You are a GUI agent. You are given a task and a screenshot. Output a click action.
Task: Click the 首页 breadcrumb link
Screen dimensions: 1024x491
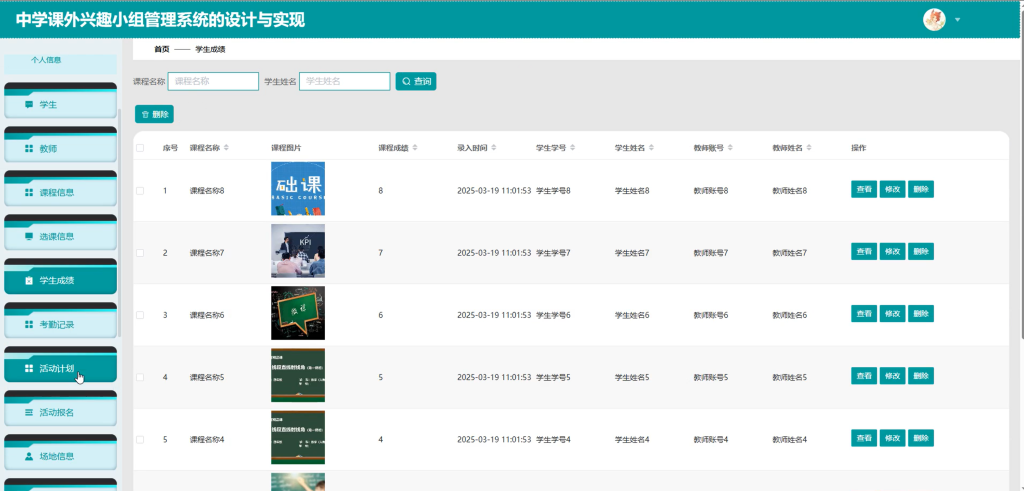click(161, 50)
